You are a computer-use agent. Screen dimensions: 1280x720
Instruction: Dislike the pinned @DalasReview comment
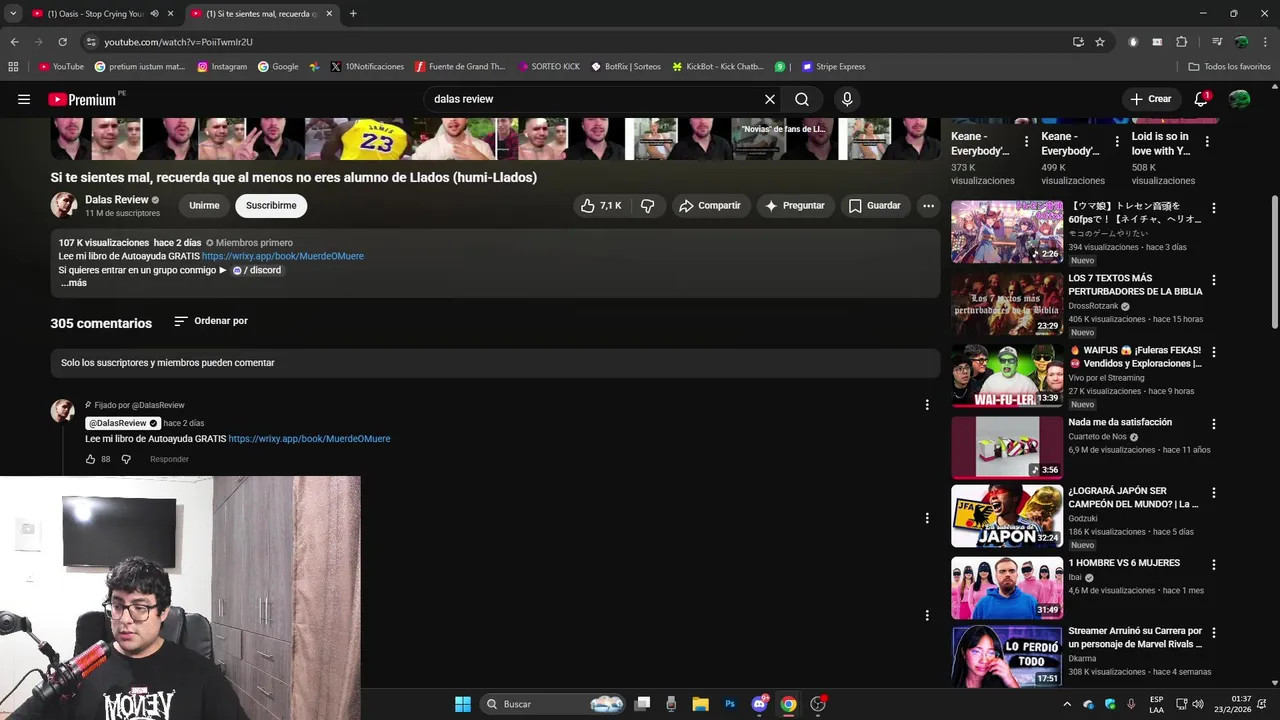click(126, 459)
